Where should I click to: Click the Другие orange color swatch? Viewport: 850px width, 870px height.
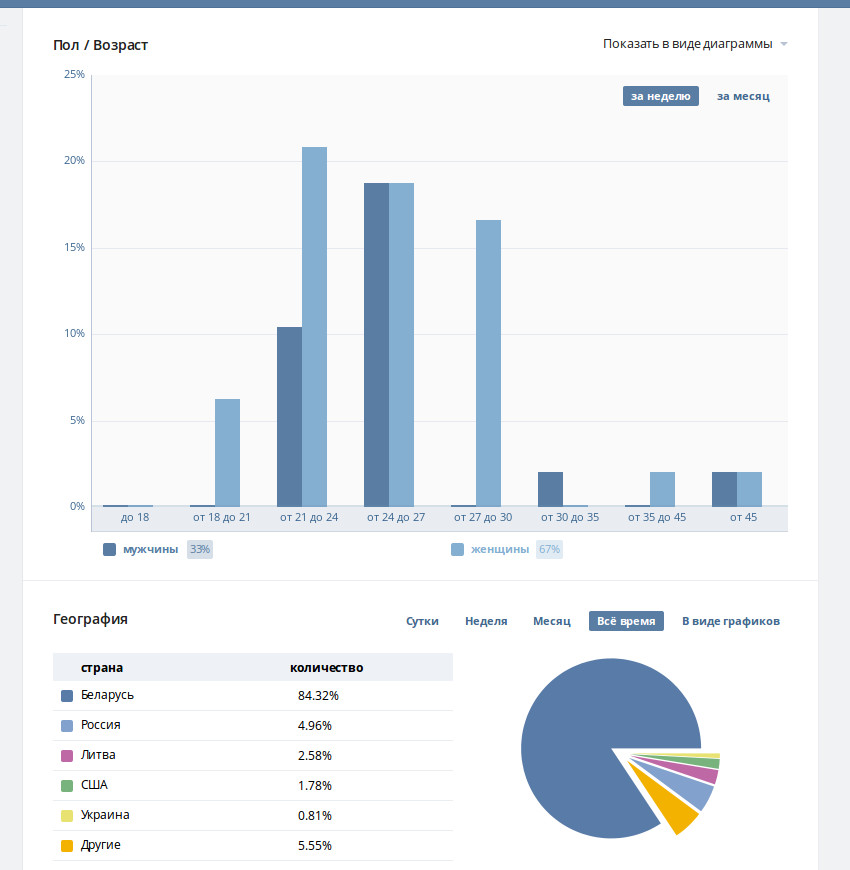(67, 846)
